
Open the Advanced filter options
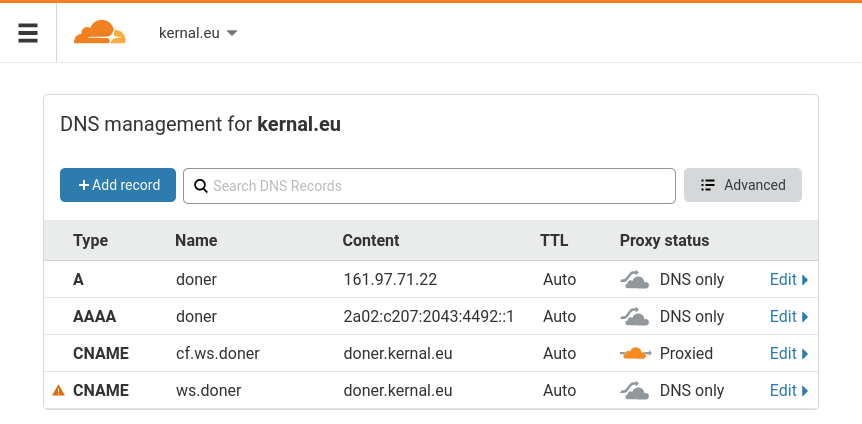743,185
